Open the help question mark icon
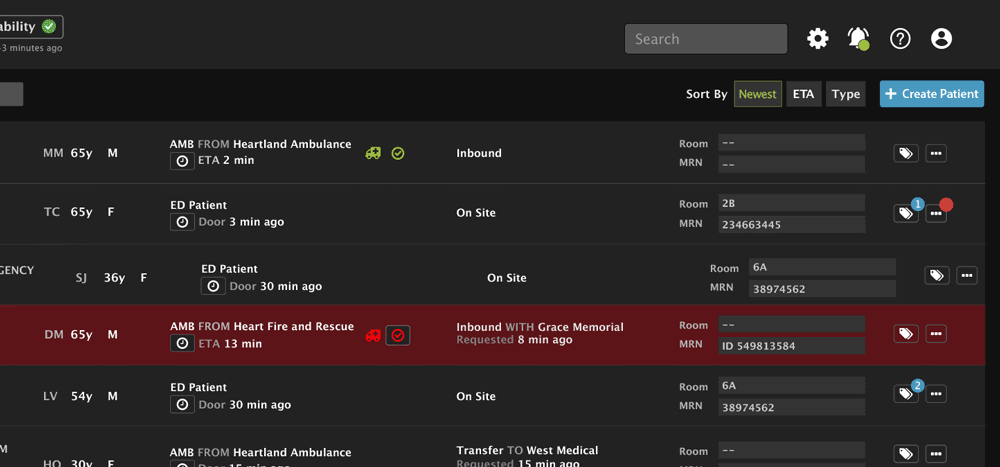This screenshot has width=1000, height=467. pyautogui.click(x=900, y=39)
